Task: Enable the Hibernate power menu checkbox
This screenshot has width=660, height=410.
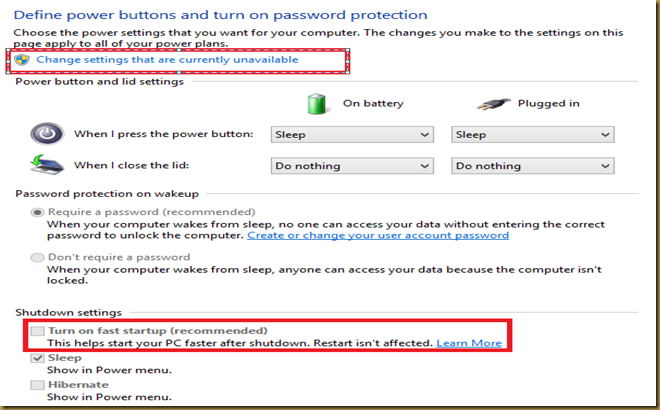Action: coord(38,384)
